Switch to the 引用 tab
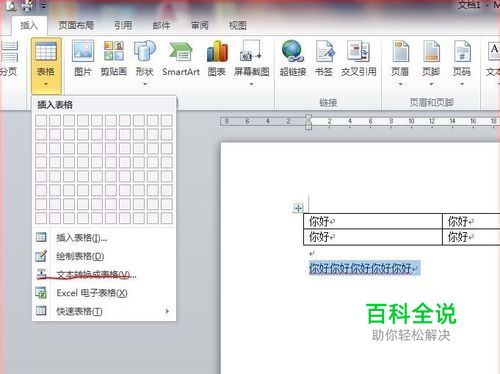This screenshot has height=374, width=500. (x=123, y=25)
